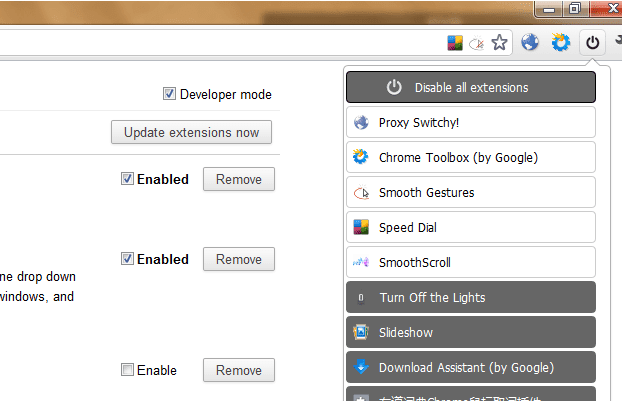Click the Smooth Gestures icon in address bar
Viewport: 622px width, 403px height.
[x=477, y=43]
